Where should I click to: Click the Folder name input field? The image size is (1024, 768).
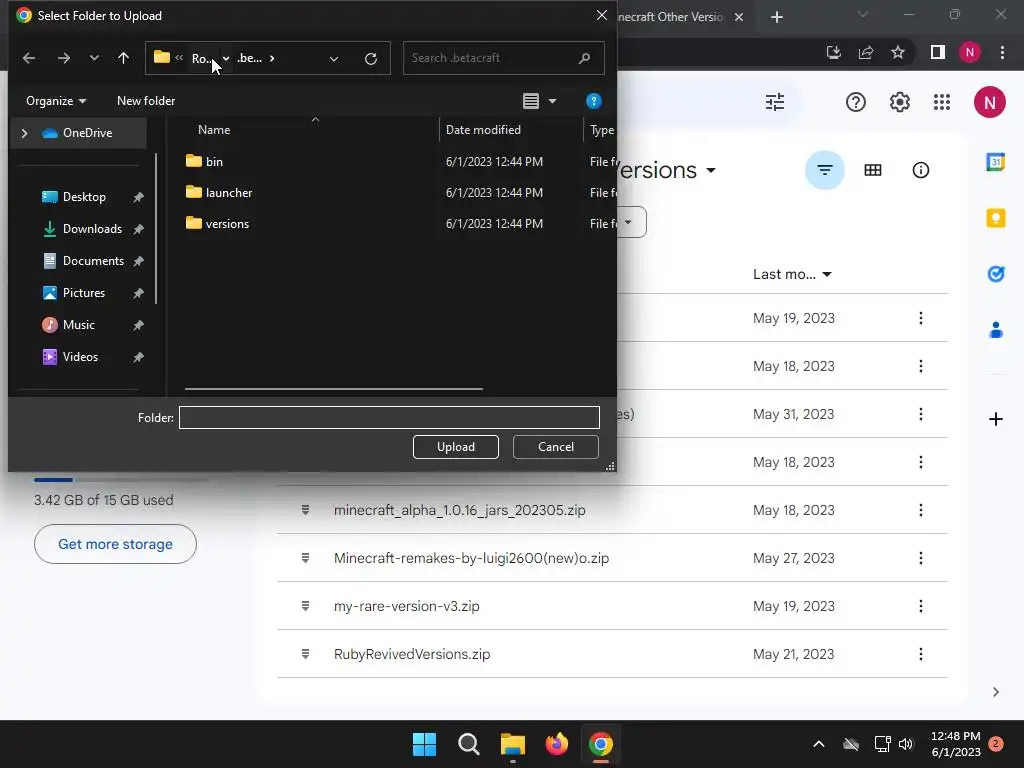coord(389,418)
